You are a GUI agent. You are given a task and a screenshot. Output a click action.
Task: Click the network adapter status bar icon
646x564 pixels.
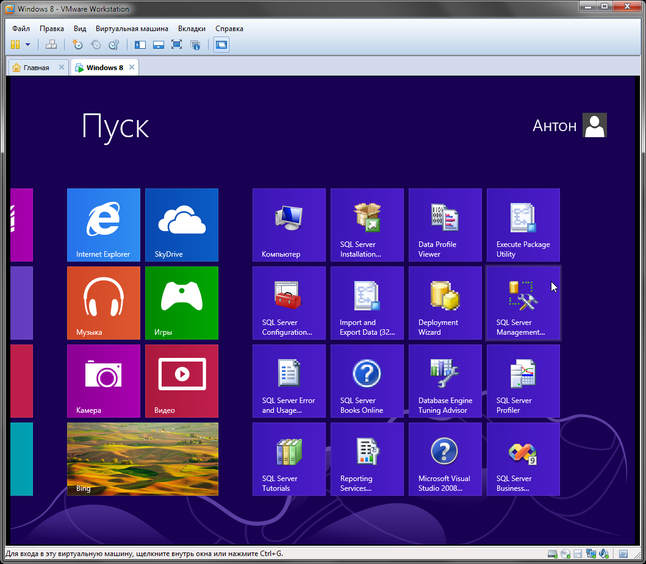click(x=591, y=554)
